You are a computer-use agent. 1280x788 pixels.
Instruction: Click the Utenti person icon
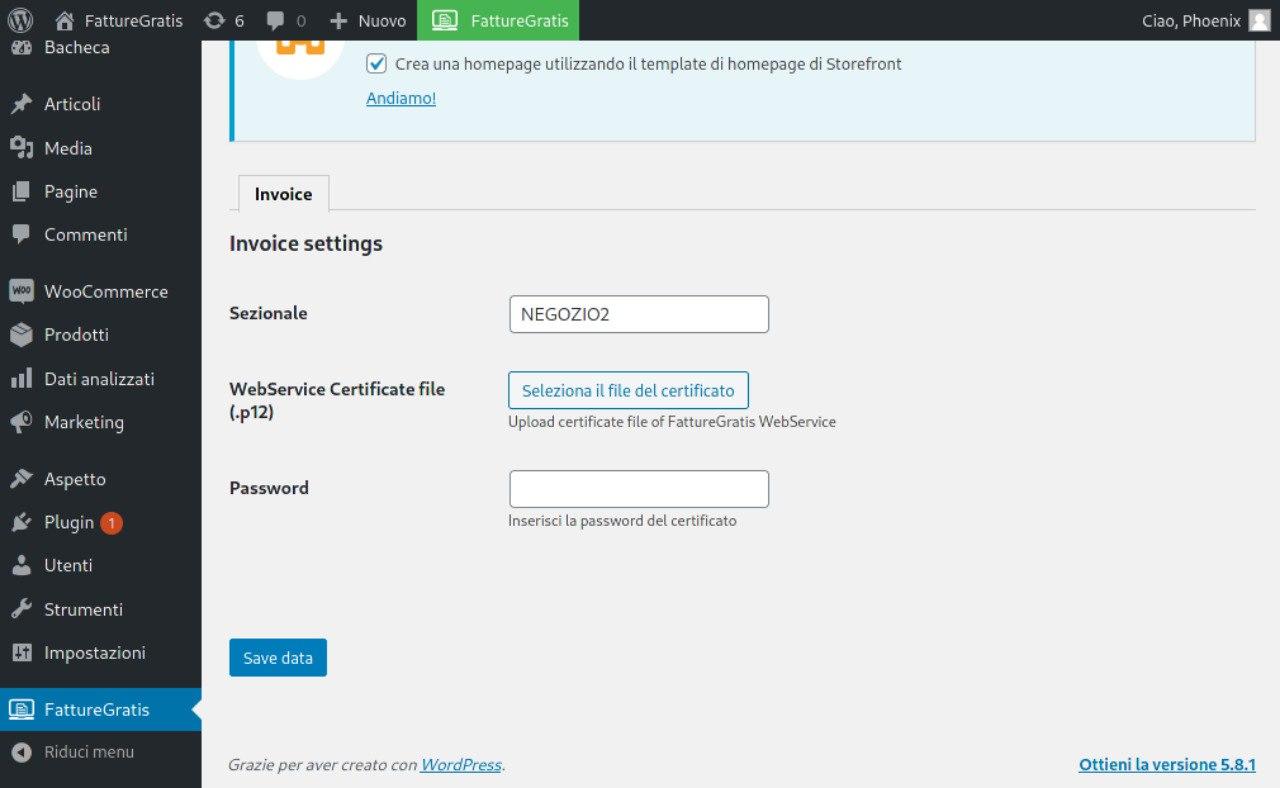pos(21,565)
